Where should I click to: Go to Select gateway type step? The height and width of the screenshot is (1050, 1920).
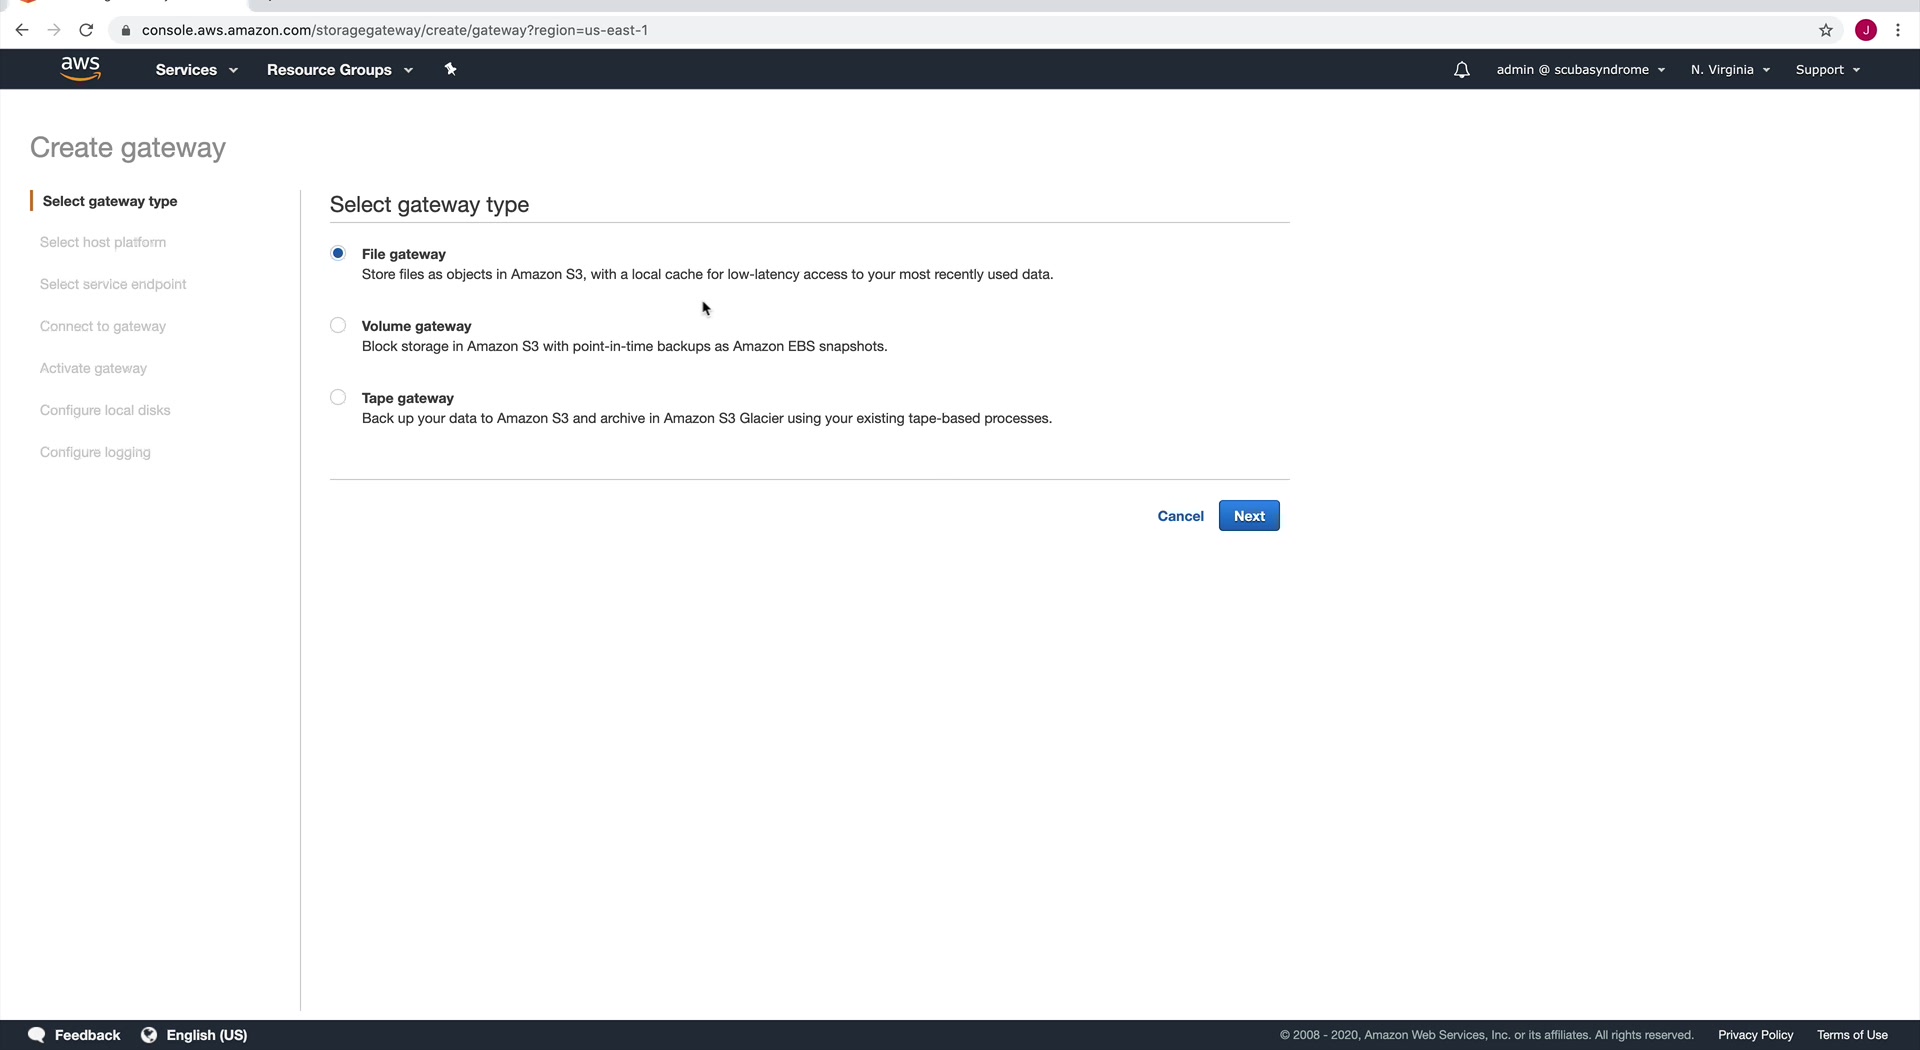point(110,201)
